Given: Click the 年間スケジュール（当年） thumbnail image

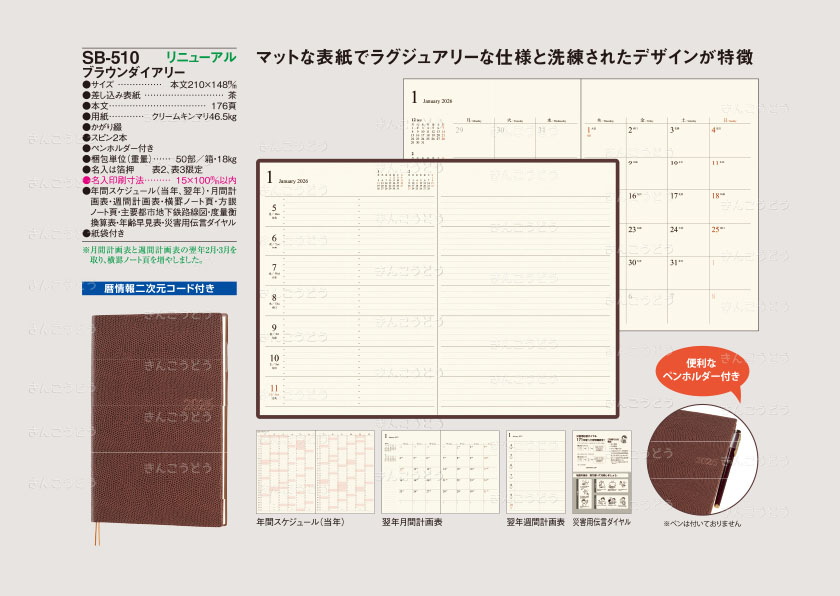Looking at the screenshot, I should pyautogui.click(x=315, y=472).
